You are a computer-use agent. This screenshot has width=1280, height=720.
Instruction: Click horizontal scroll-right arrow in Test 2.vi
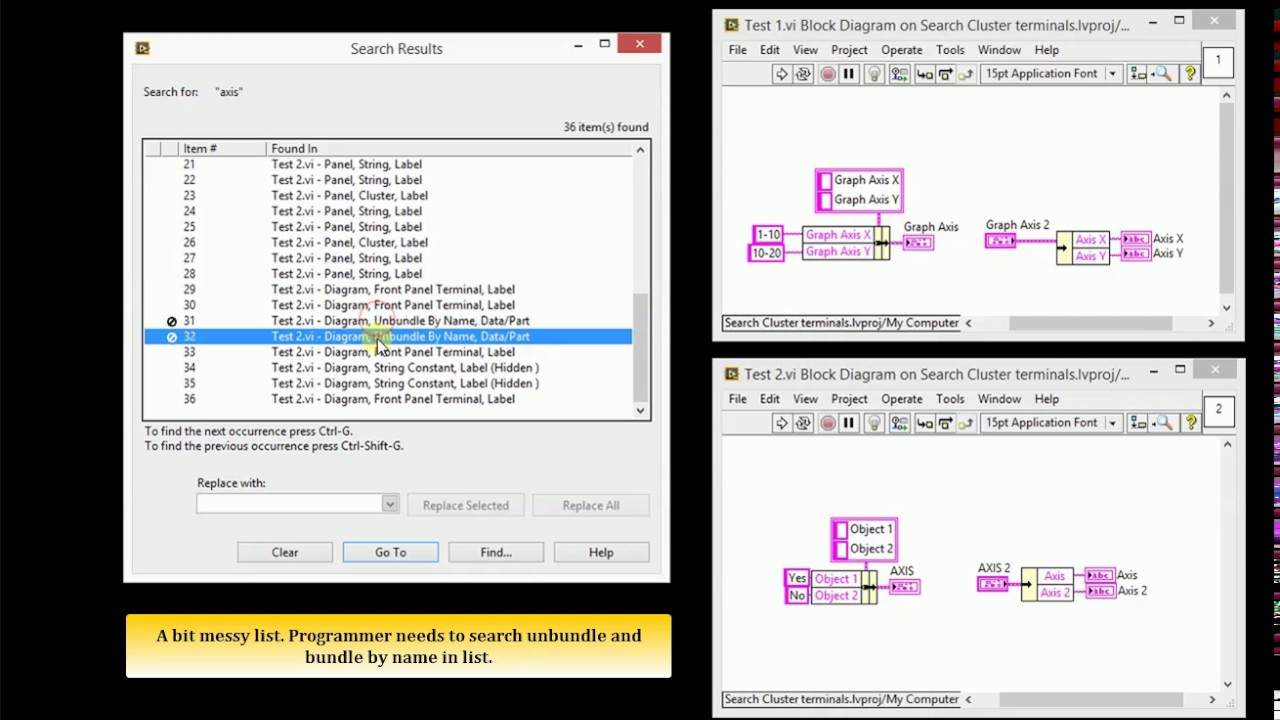[x=1212, y=699]
